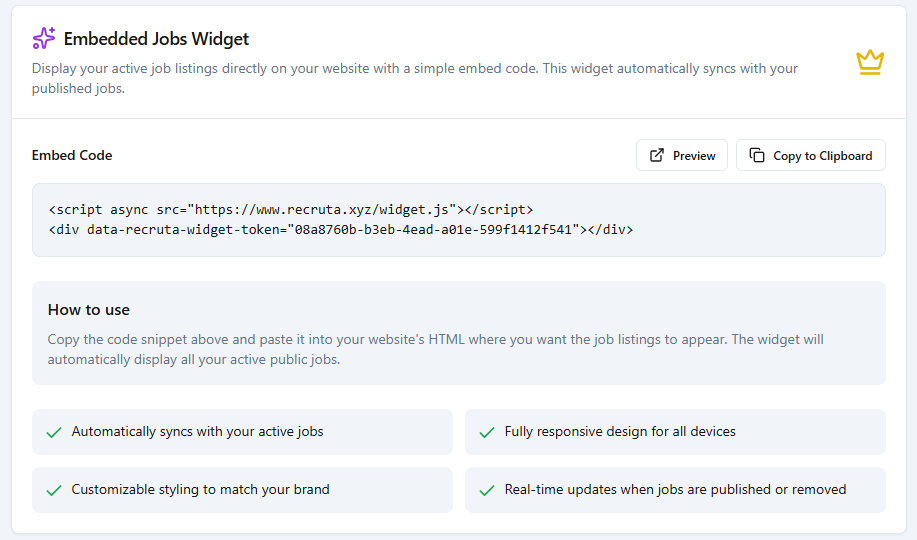Viewport: 917px width, 540px height.
Task: Click the checkmark next to Customizable styling
Action: (x=54, y=490)
